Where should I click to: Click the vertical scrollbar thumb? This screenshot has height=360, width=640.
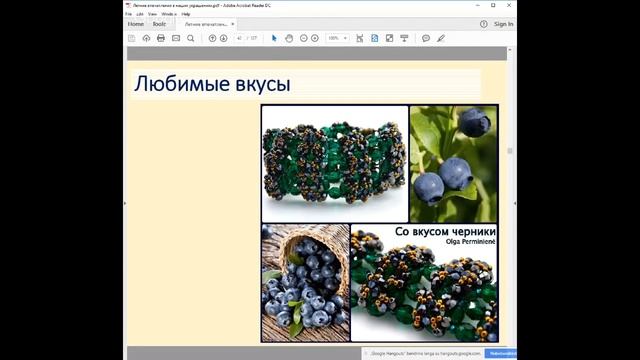[x=510, y=151]
